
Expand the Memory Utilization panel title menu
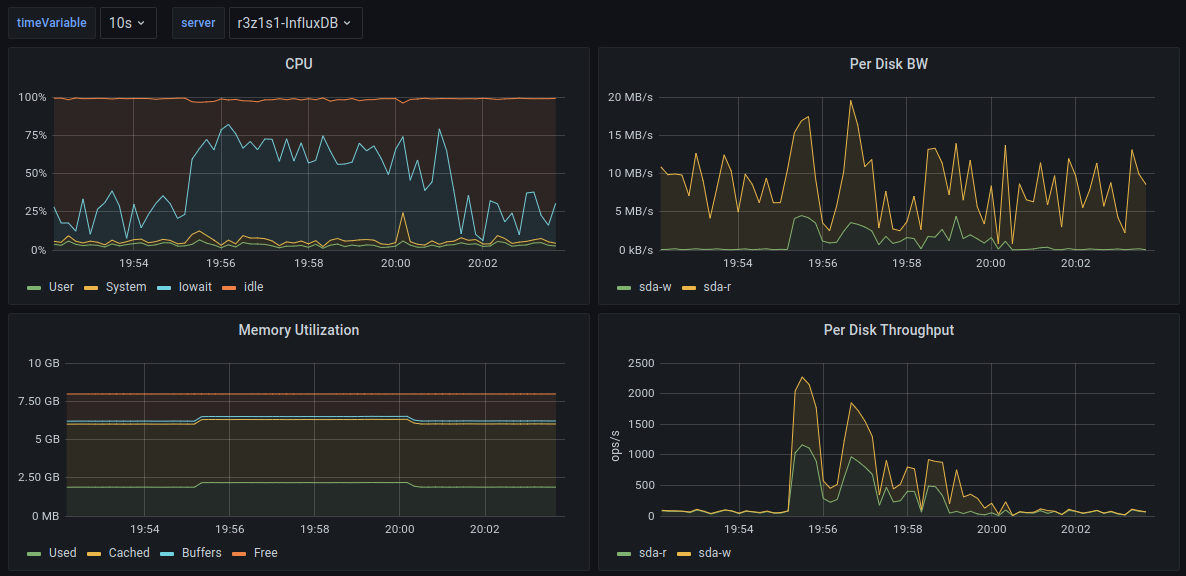(x=298, y=330)
